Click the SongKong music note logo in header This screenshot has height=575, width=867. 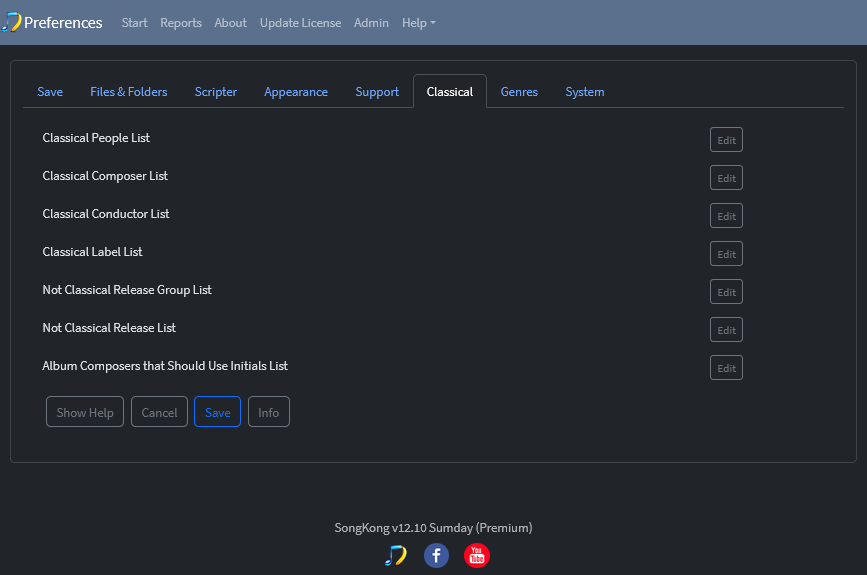[x=11, y=22]
